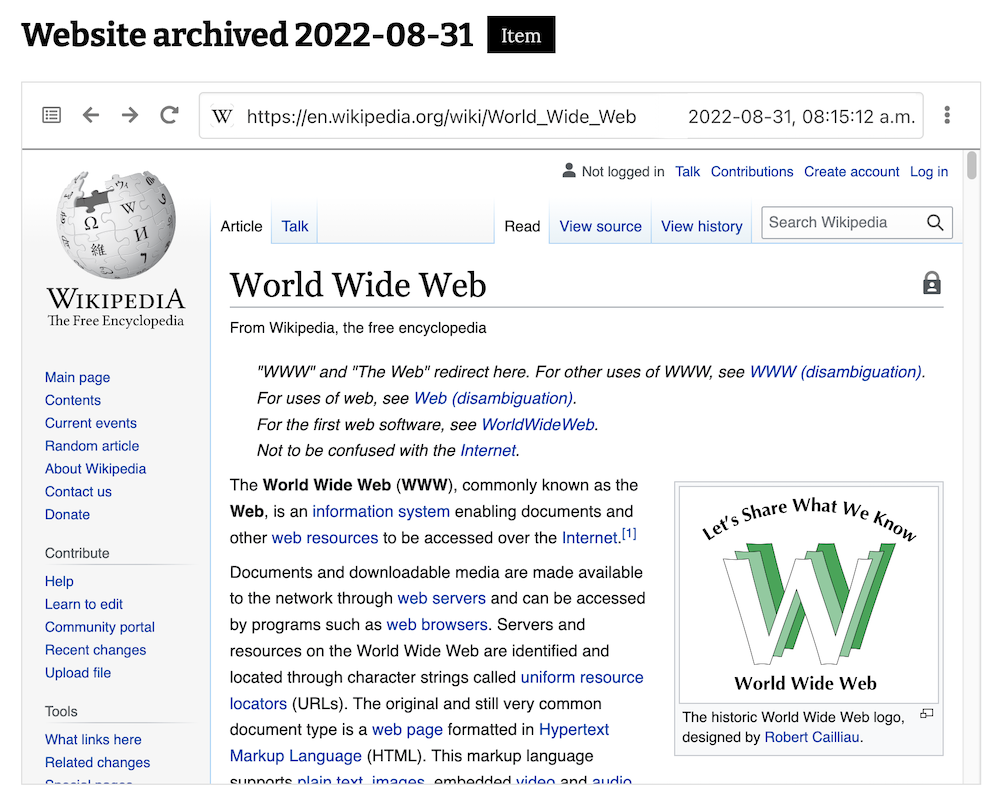Click the Item badge
This screenshot has height=803, width=1000.
(521, 35)
